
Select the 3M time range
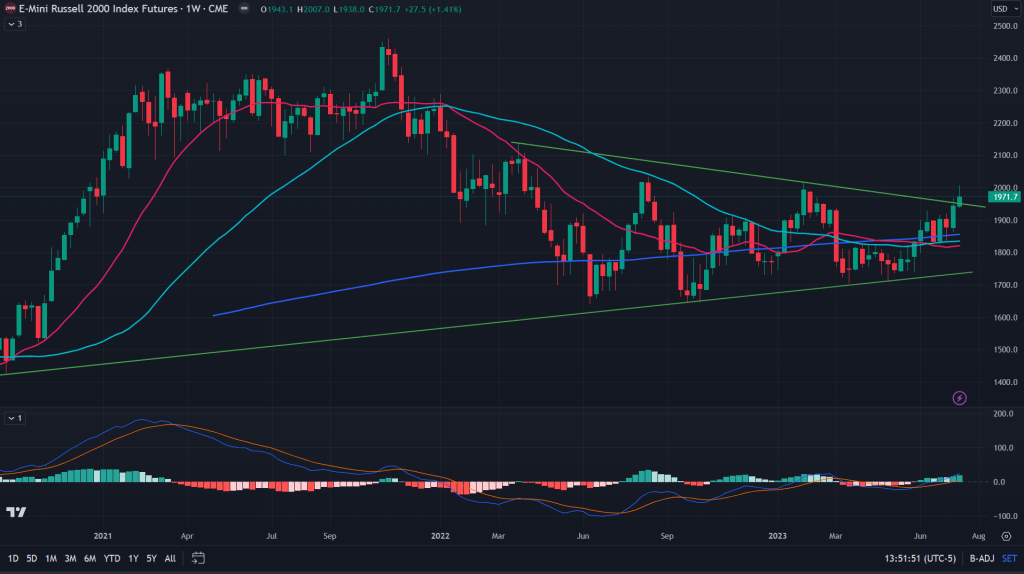point(68,557)
